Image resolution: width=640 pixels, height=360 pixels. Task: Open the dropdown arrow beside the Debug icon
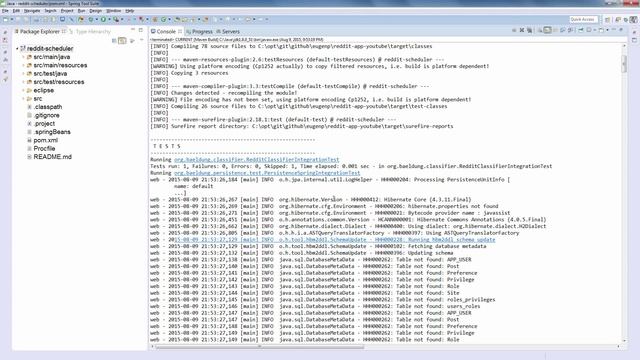pos(97,19)
